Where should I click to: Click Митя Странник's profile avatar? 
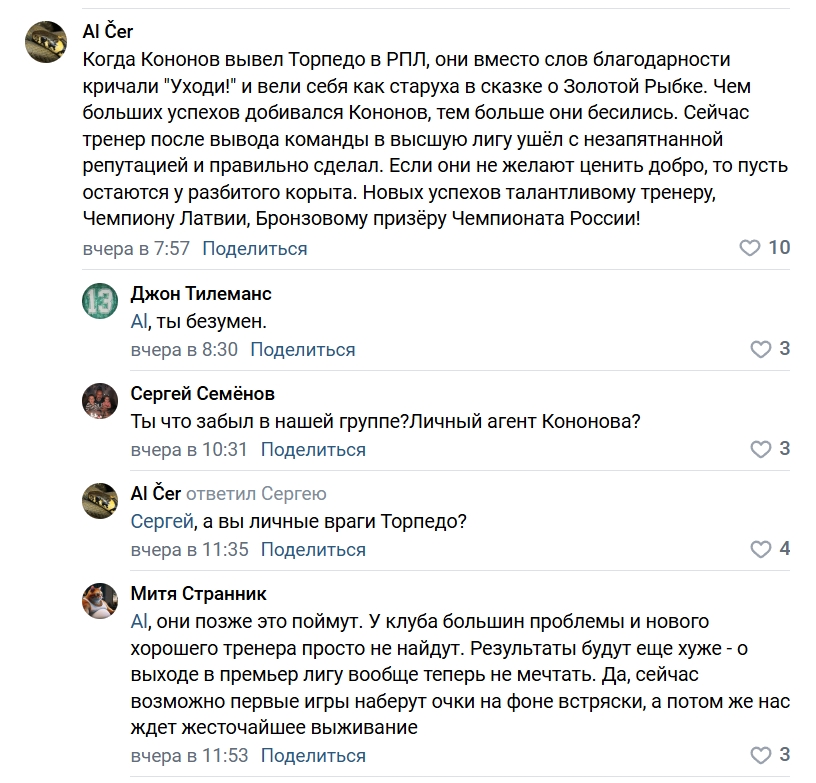(100, 601)
